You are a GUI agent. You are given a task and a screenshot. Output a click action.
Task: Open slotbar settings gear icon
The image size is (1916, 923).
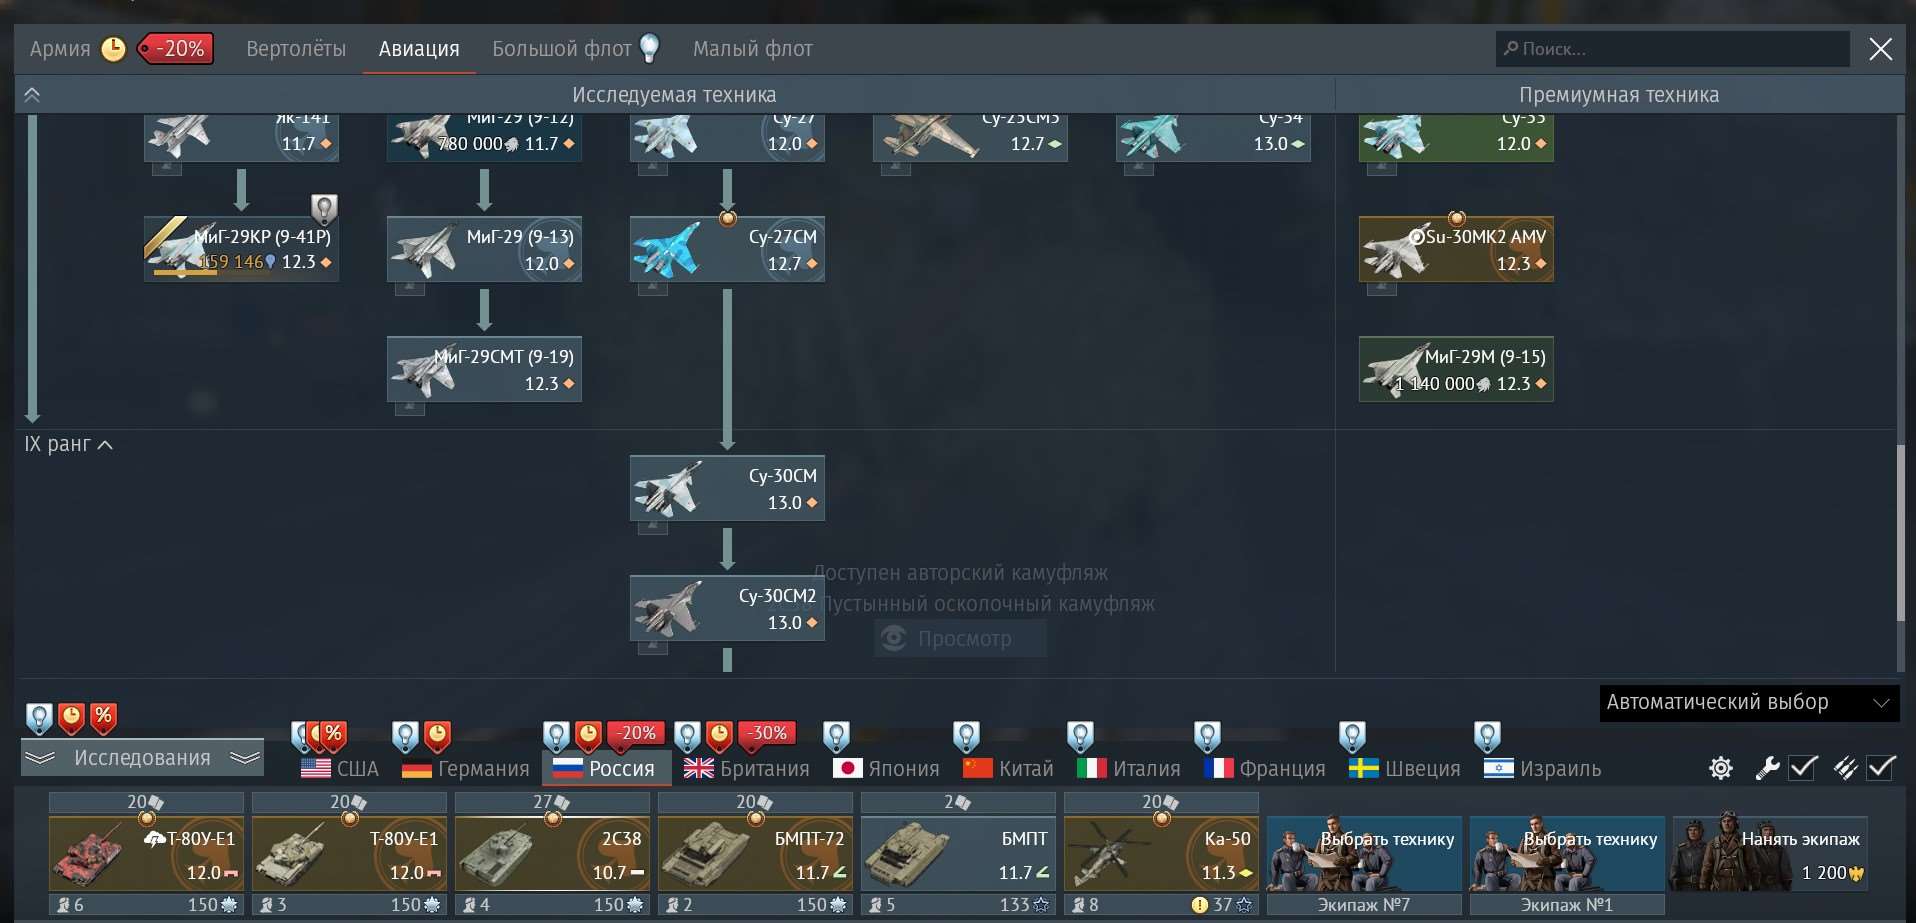[x=1721, y=768]
